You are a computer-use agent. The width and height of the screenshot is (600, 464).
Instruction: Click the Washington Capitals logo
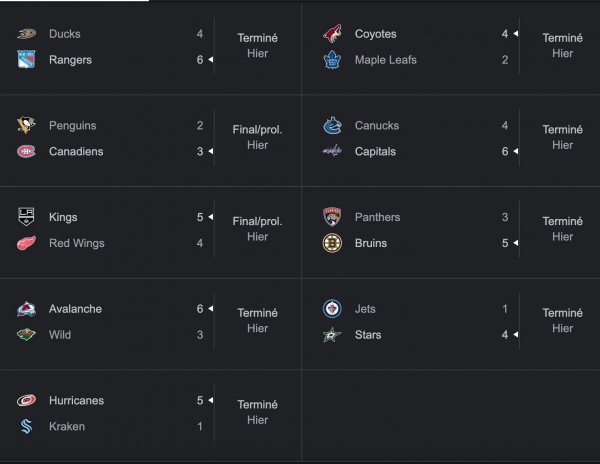point(332,152)
